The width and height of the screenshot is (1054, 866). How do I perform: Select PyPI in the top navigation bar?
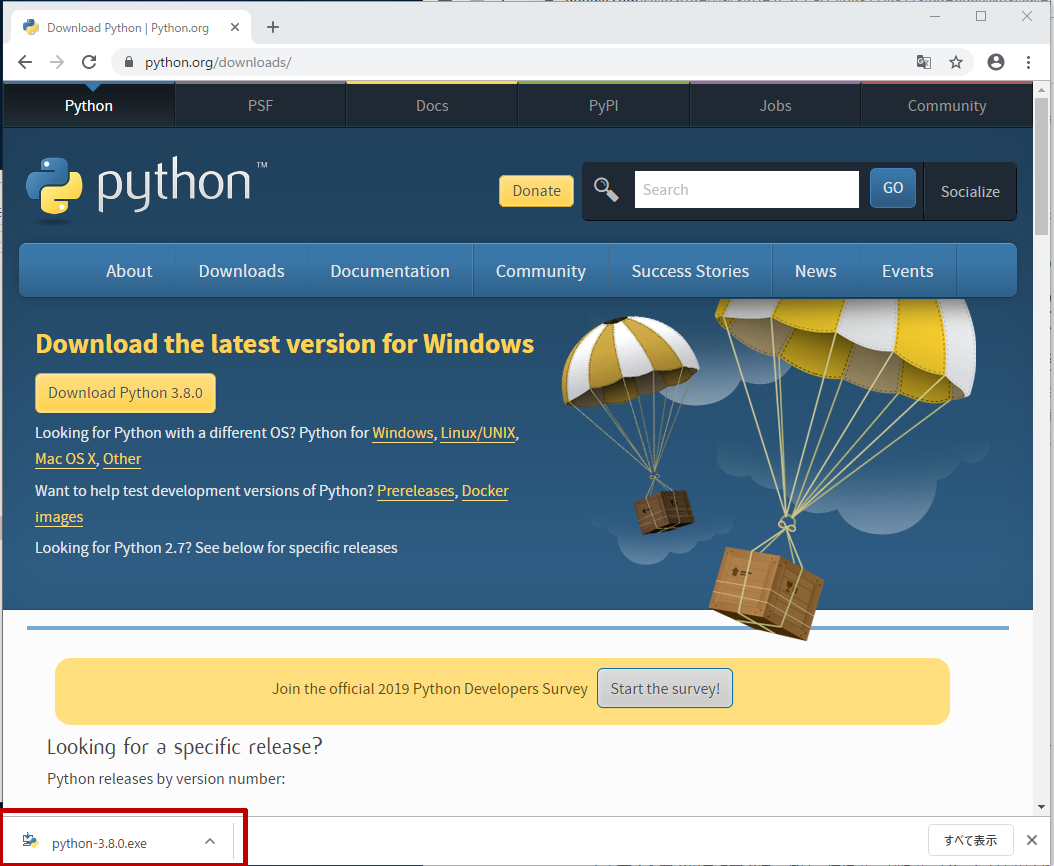coord(603,105)
